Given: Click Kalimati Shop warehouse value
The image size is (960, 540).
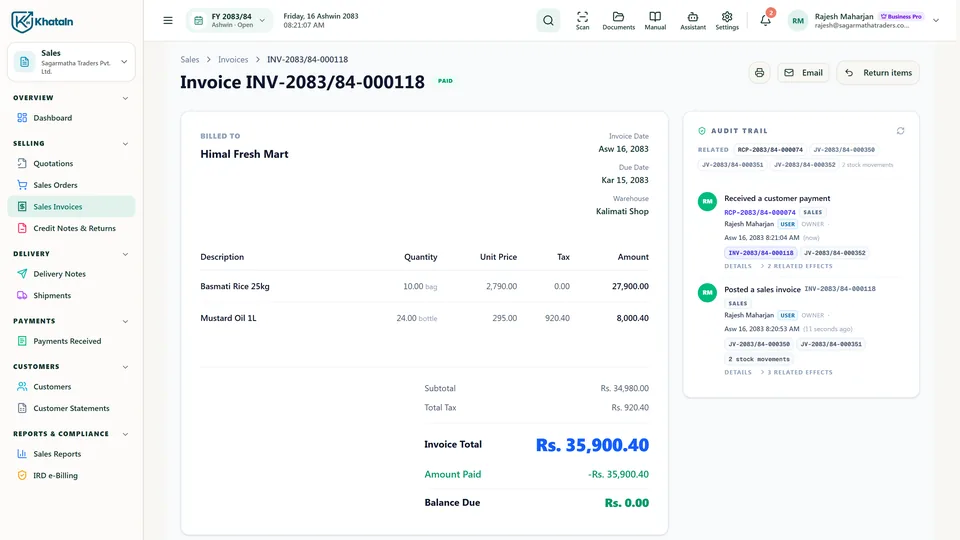Looking at the screenshot, I should 622,211.
